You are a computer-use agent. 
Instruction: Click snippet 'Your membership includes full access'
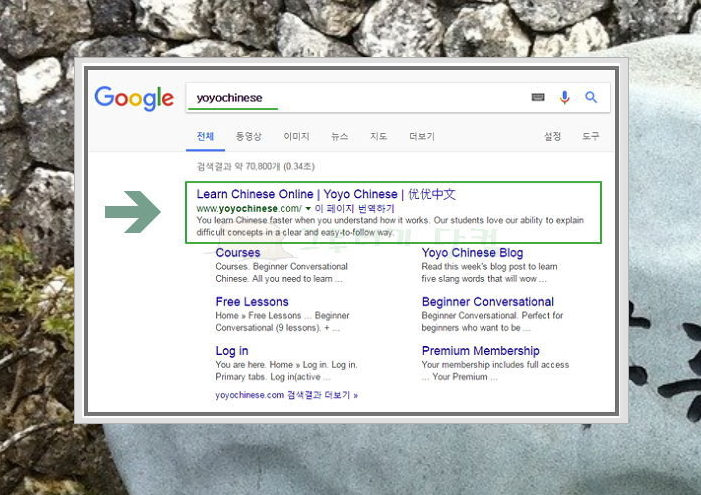[x=495, y=365]
